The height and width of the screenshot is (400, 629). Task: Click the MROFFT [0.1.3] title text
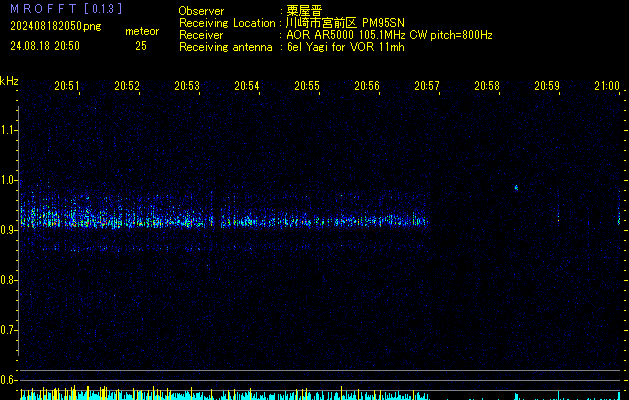[x=66, y=8]
